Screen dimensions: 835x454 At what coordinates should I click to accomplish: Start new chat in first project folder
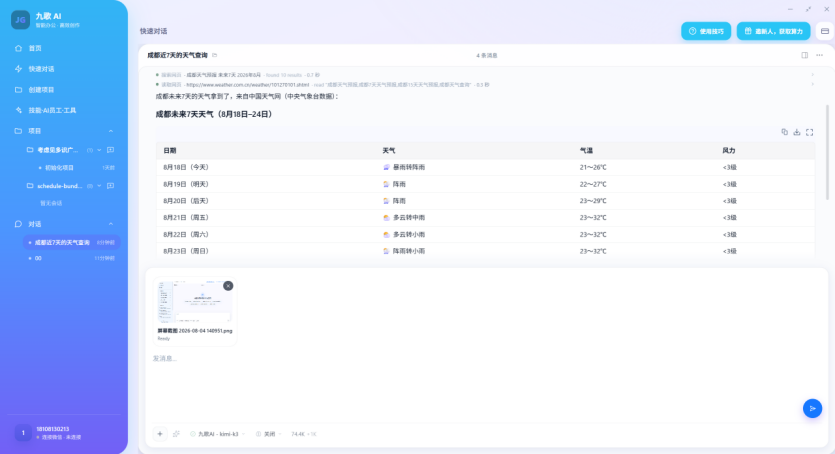[x=111, y=150]
